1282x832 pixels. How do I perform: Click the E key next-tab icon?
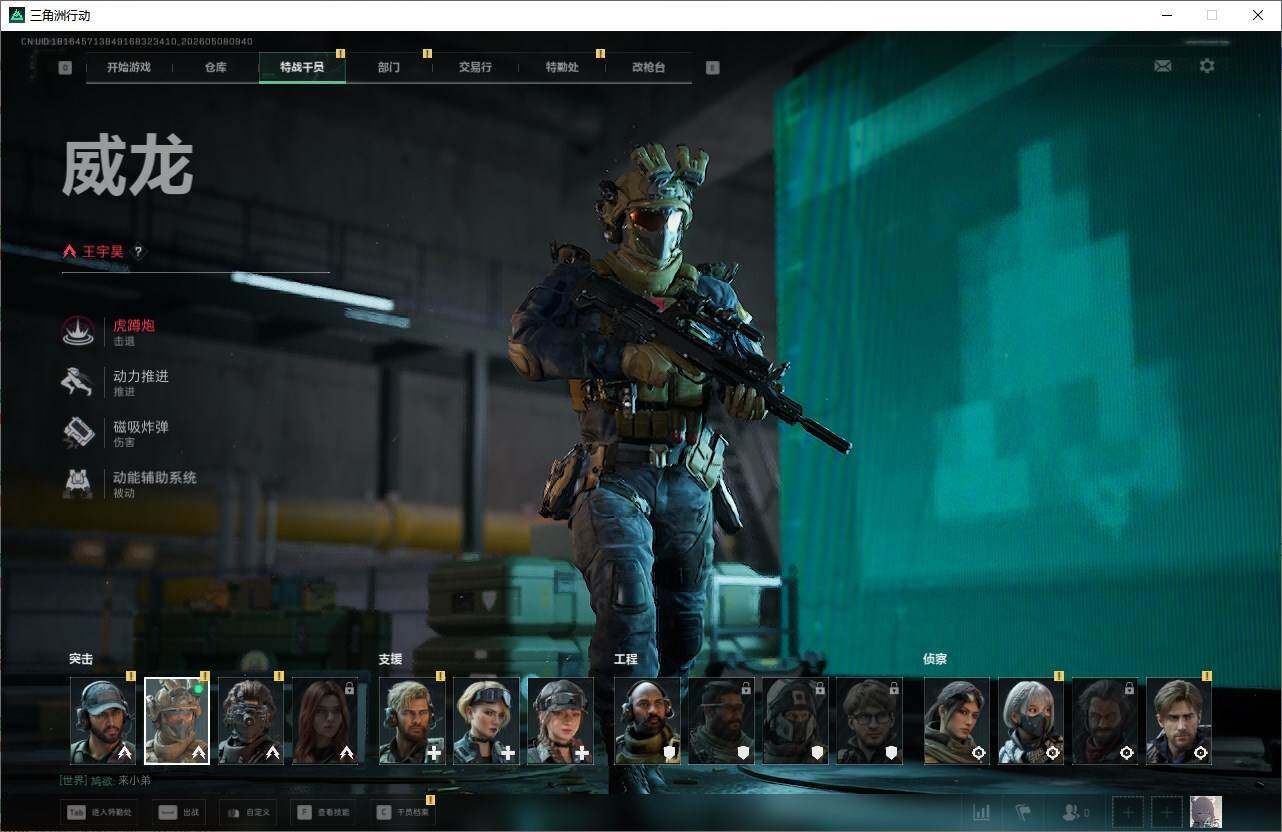coord(712,68)
